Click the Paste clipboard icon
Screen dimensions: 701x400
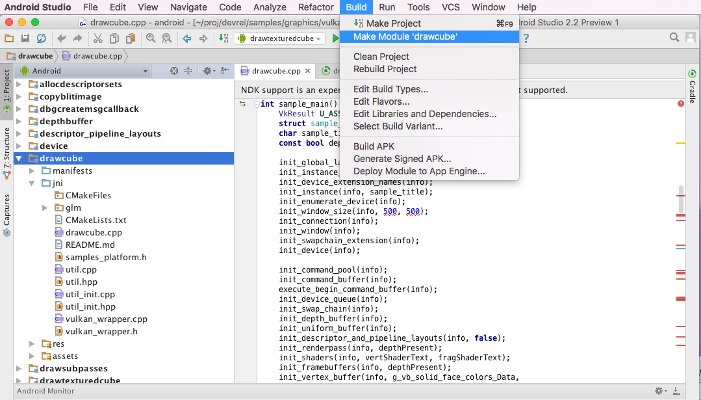[x=130, y=38]
